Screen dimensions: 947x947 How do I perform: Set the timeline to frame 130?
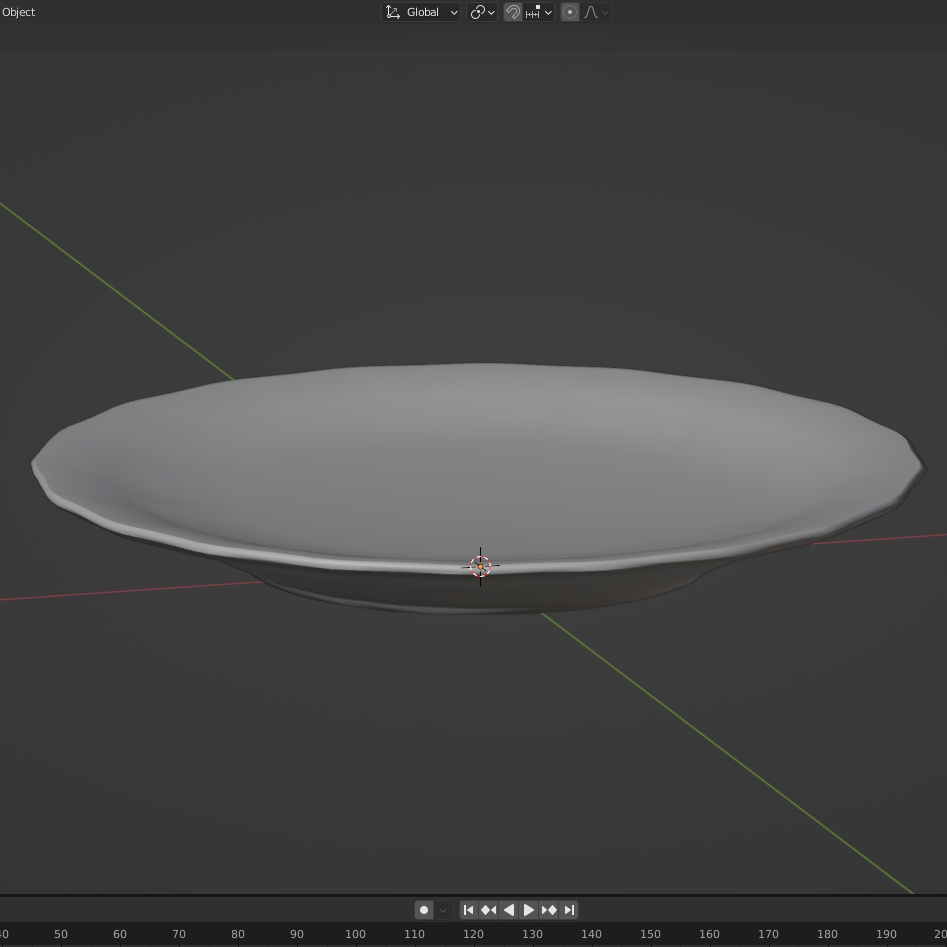click(532, 934)
